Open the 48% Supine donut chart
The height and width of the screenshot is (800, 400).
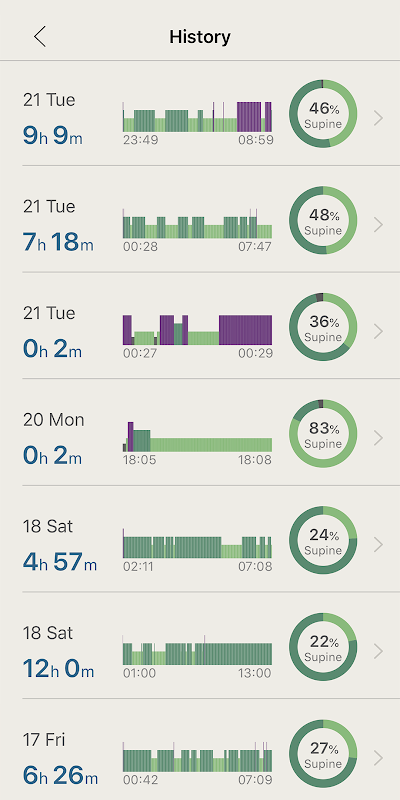[x=323, y=220]
